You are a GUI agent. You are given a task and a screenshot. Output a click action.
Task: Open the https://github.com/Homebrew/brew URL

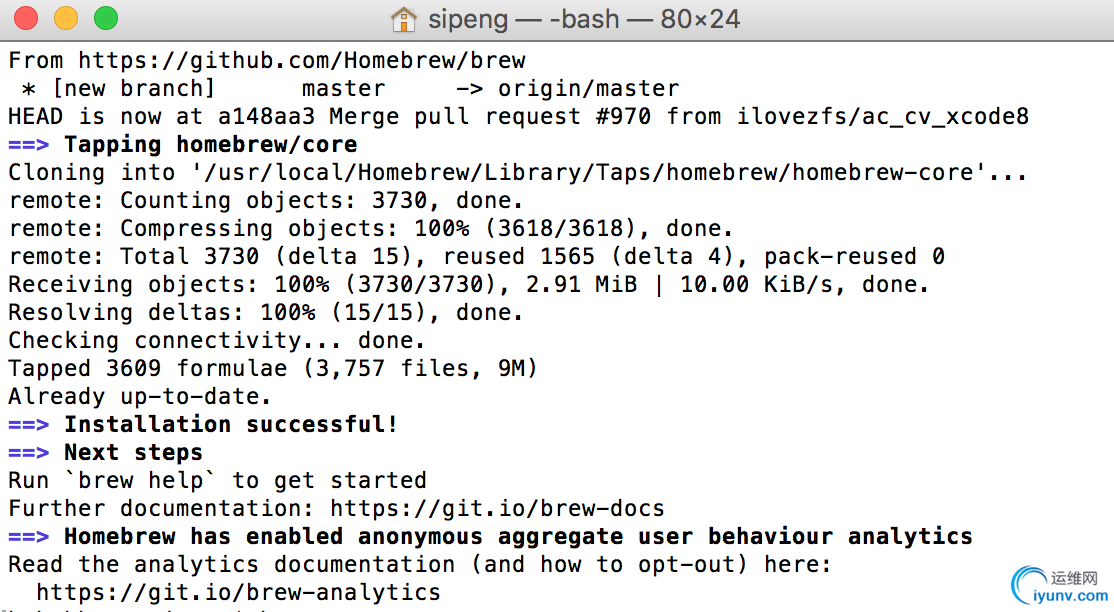click(x=302, y=60)
